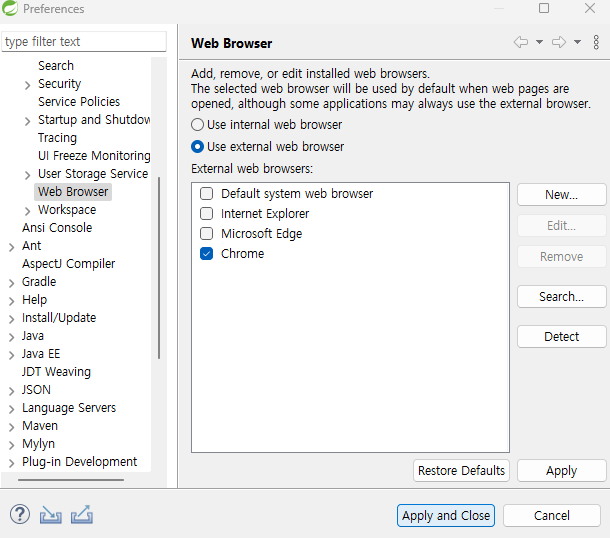610x538 pixels.
Task: Select Web Browser in the tree
Action: pos(73,192)
